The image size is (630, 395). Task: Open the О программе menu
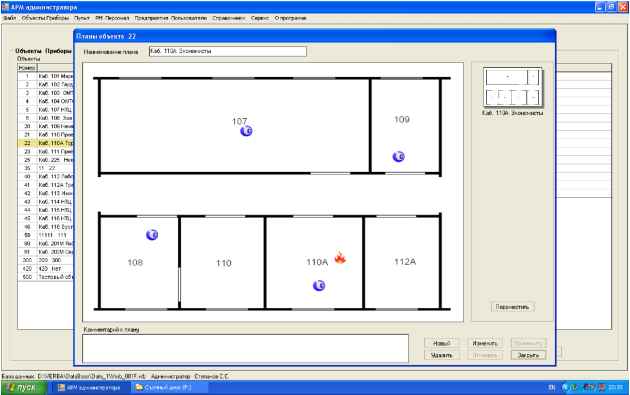tap(290, 18)
